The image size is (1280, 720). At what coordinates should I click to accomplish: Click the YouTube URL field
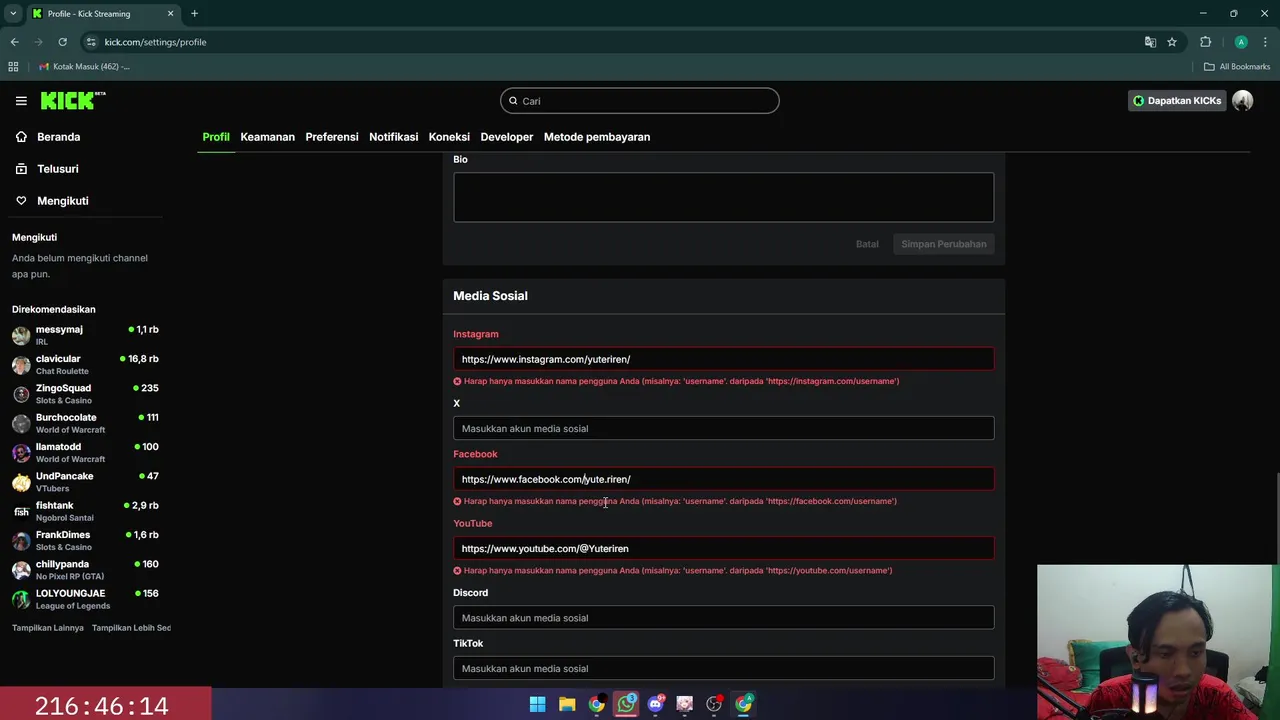pos(724,548)
